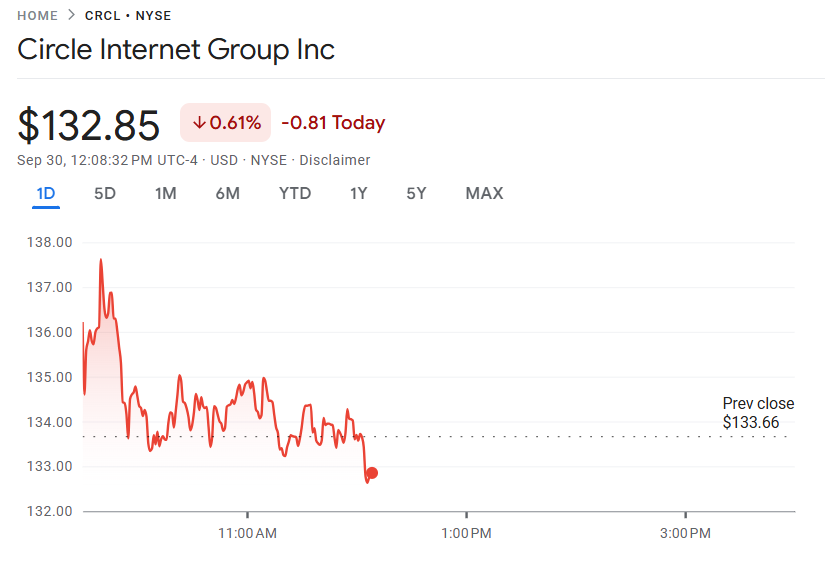Switch chart to 6M range

227,193
